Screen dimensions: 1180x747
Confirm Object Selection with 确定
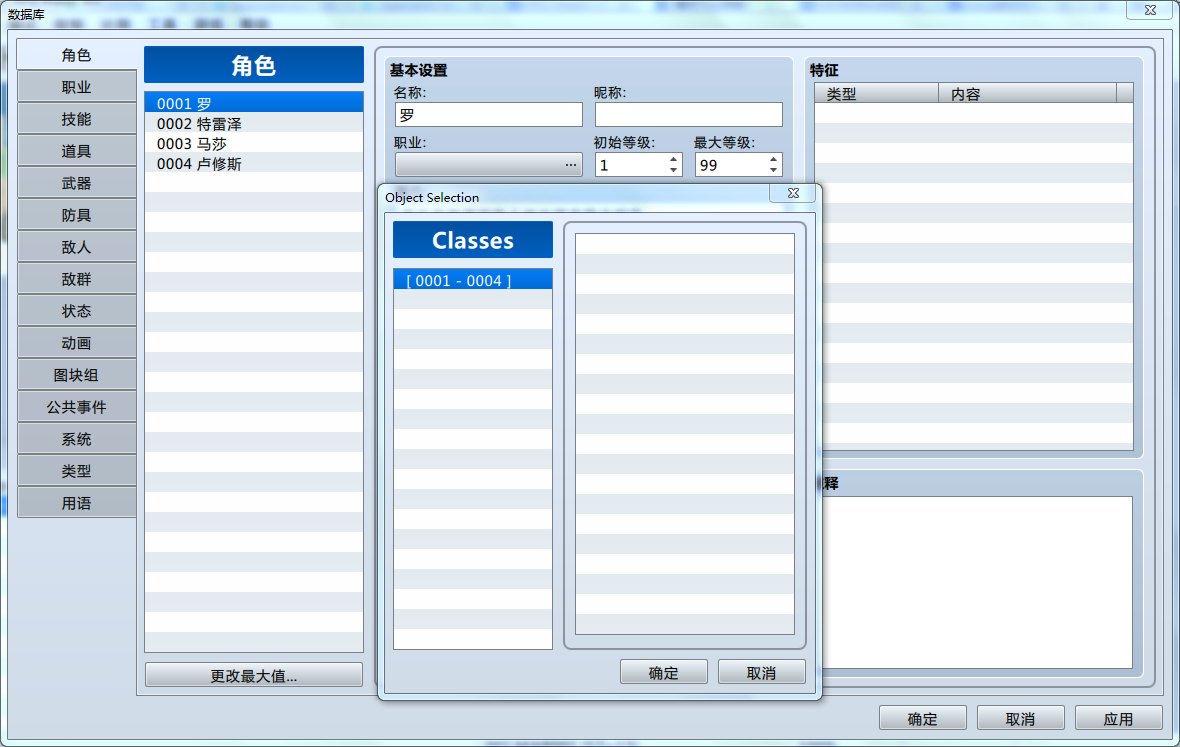tap(664, 673)
